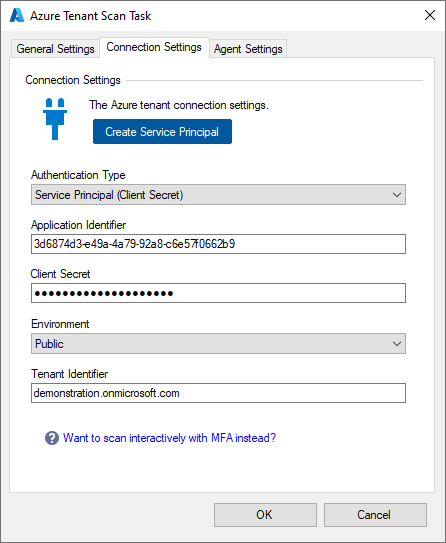Open the Agent Settings tab
The image size is (446, 543).
point(248,49)
